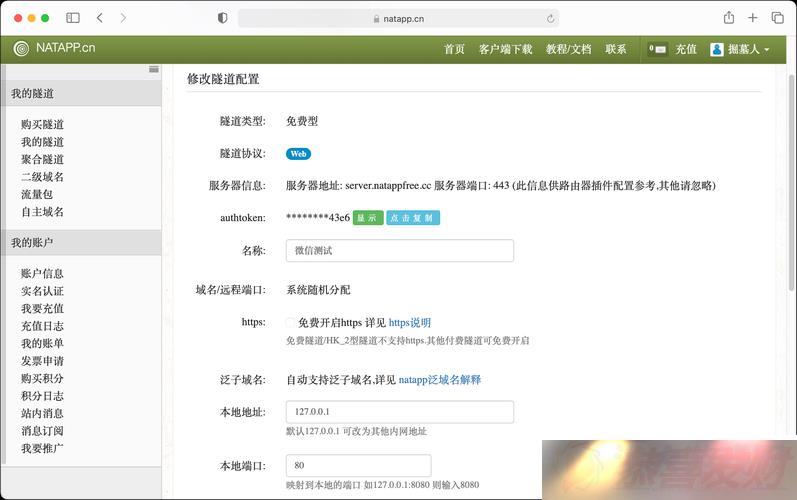The height and width of the screenshot is (500, 797).
Task: Open 自主域名 in the sidebar
Action: coord(42,212)
